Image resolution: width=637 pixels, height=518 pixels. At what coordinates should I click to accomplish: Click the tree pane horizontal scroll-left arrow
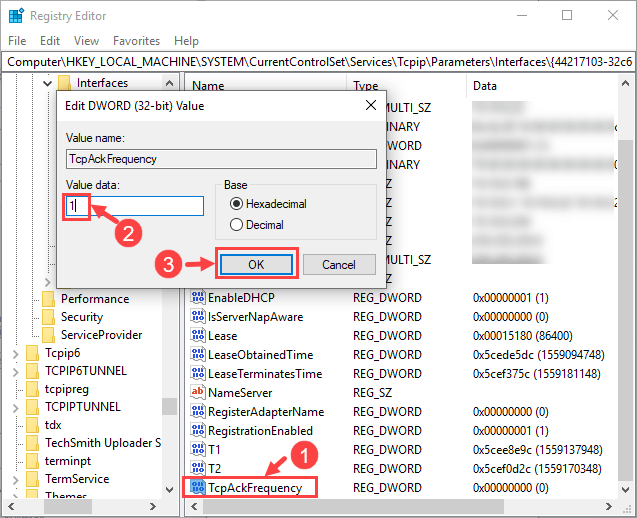[x=11, y=506]
